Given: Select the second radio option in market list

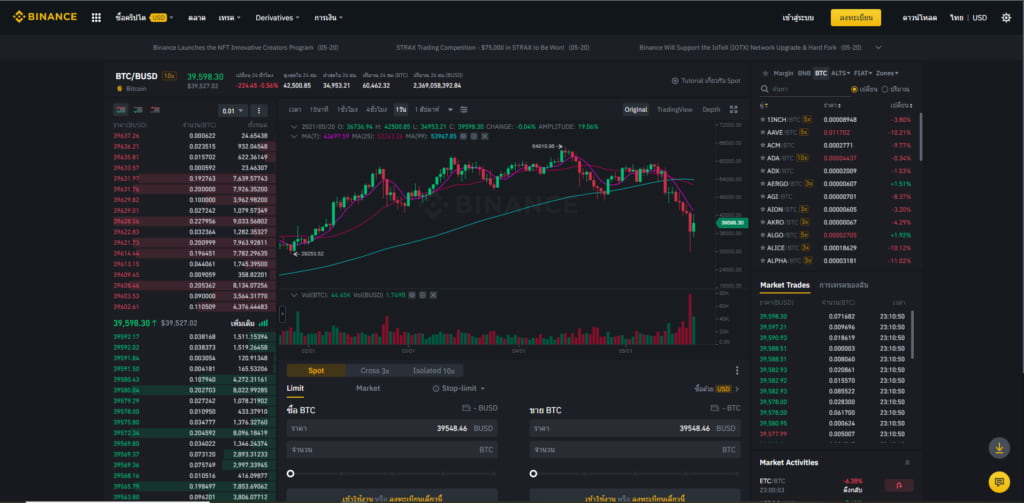Looking at the screenshot, I should (885, 89).
